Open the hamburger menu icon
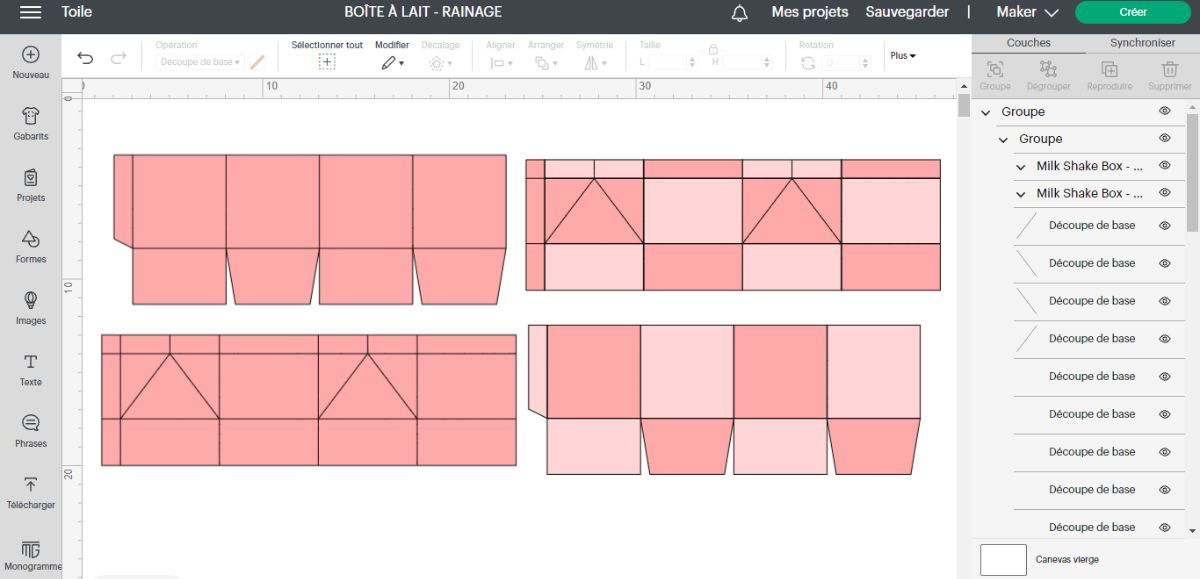Image resolution: width=1200 pixels, height=579 pixels. 30,12
